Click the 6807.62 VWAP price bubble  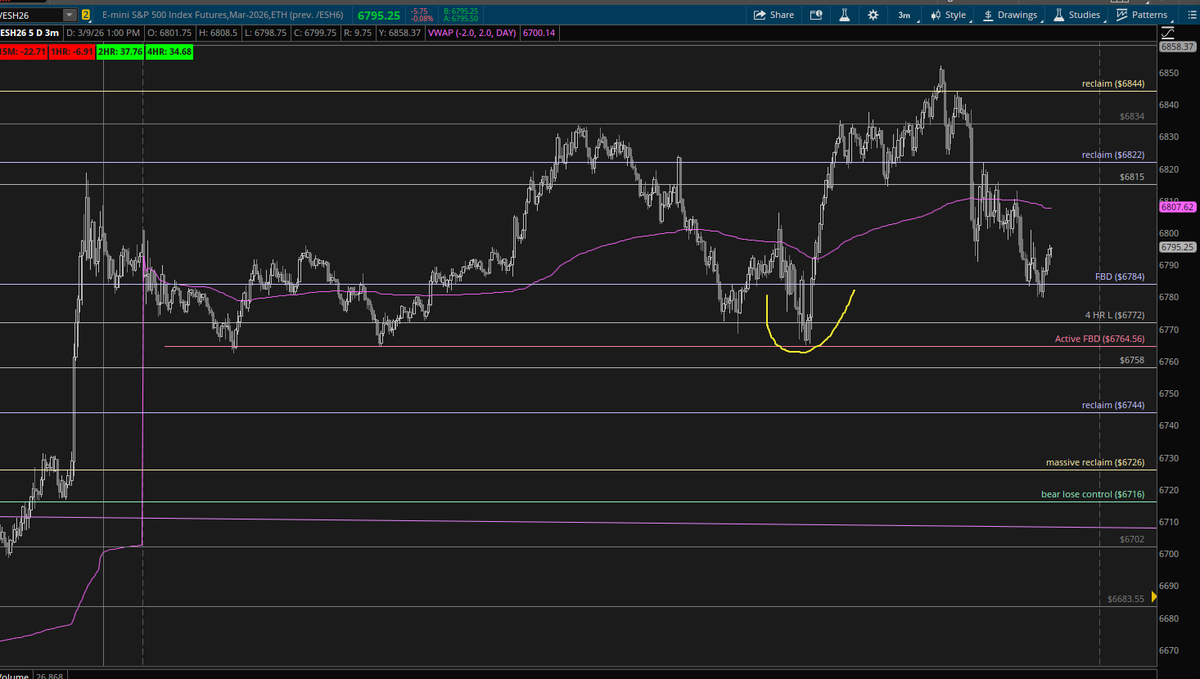click(x=1178, y=208)
